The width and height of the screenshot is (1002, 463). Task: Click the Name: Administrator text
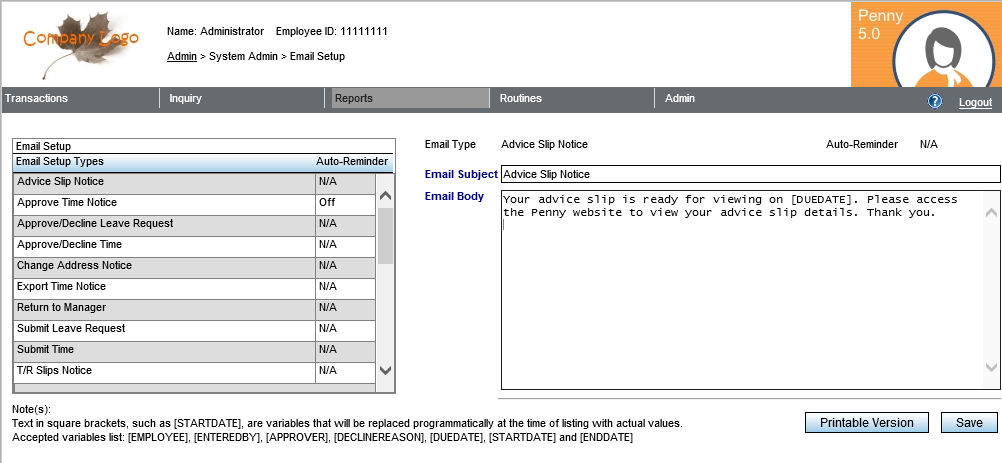tap(215, 31)
